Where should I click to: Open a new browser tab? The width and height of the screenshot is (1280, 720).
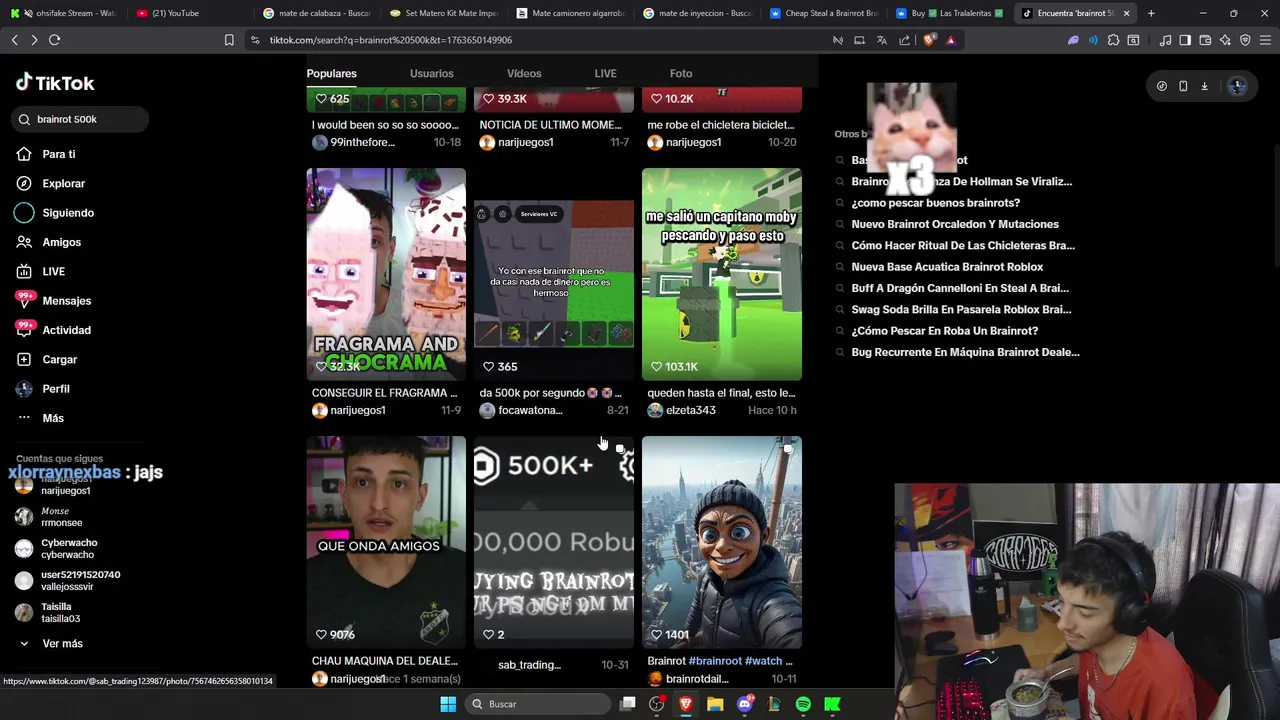click(x=1151, y=13)
